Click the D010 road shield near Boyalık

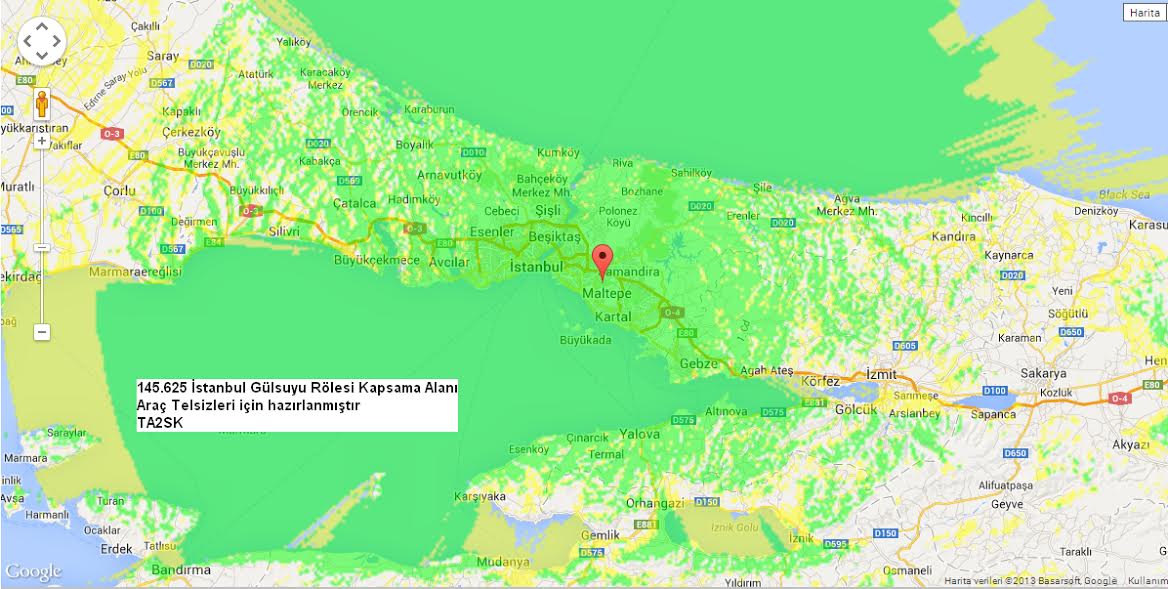(x=473, y=153)
